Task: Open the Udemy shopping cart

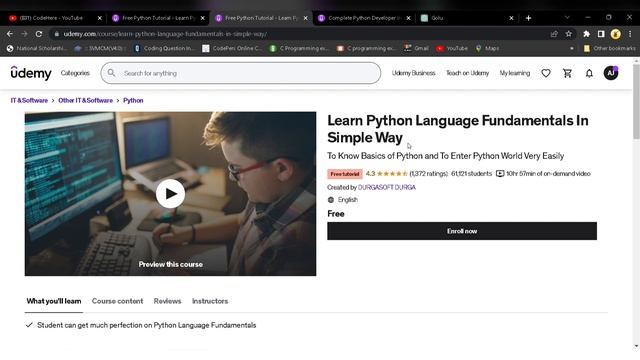Action: 567,73
